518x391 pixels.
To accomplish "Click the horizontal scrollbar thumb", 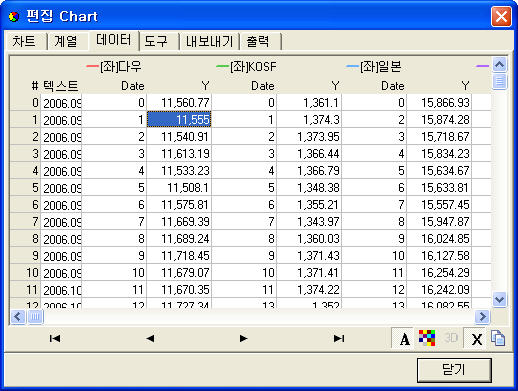I will 35,317.
